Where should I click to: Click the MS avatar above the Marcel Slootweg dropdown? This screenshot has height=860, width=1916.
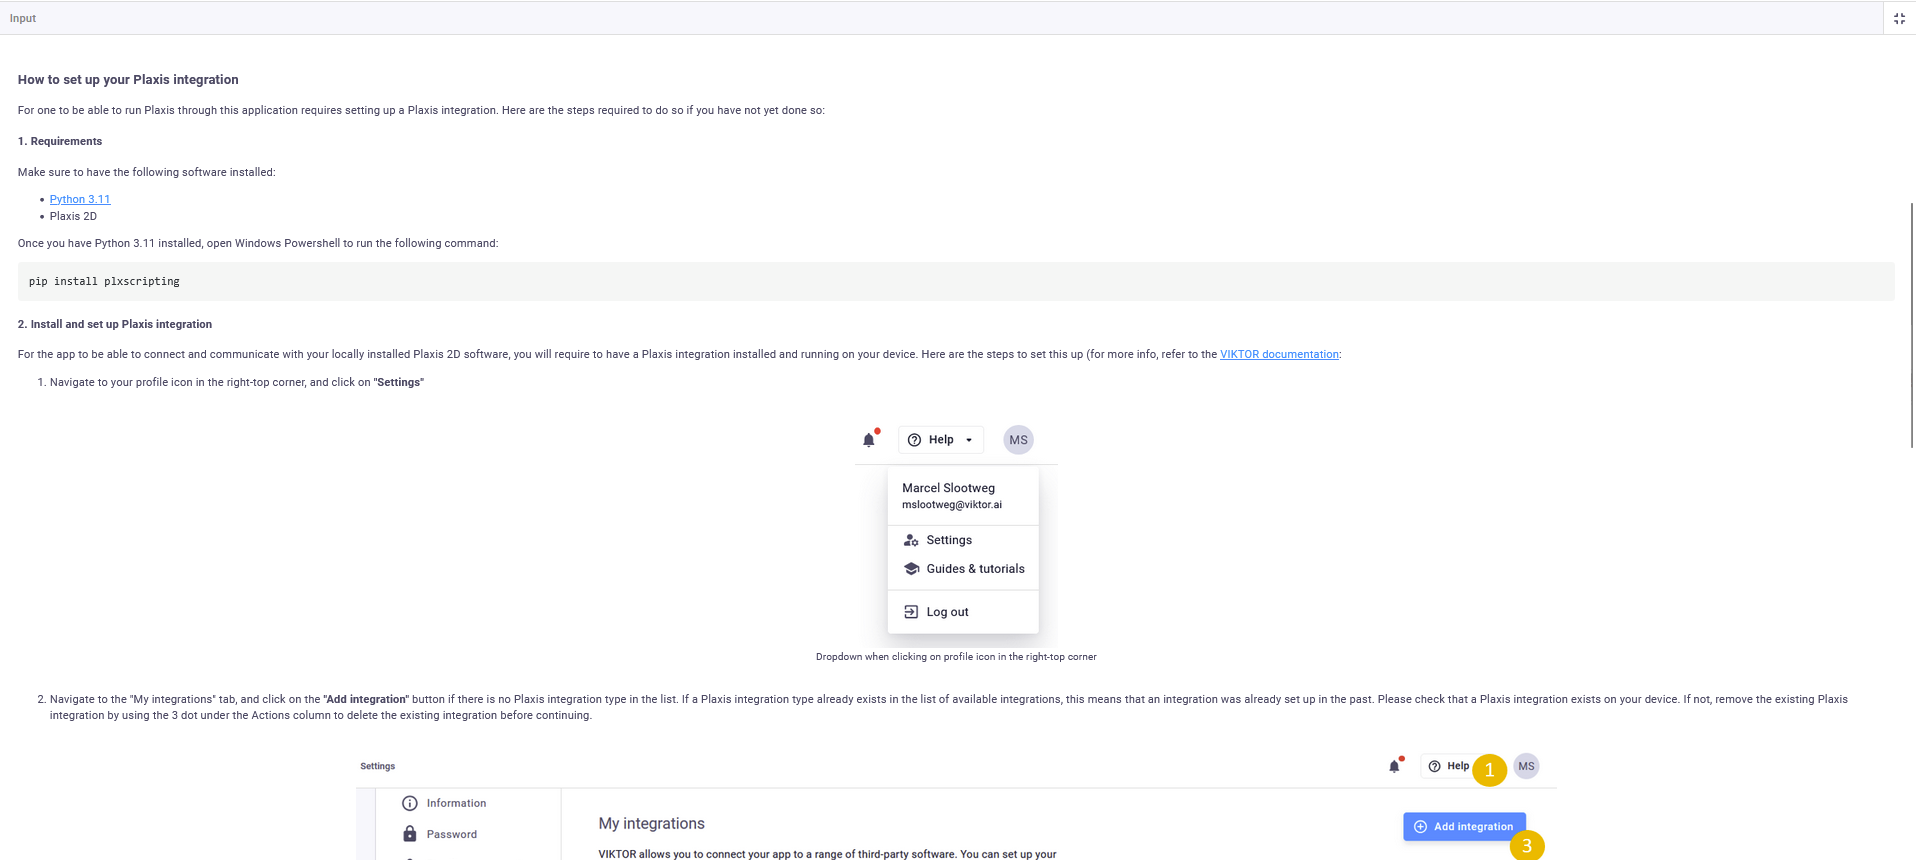click(x=1018, y=440)
